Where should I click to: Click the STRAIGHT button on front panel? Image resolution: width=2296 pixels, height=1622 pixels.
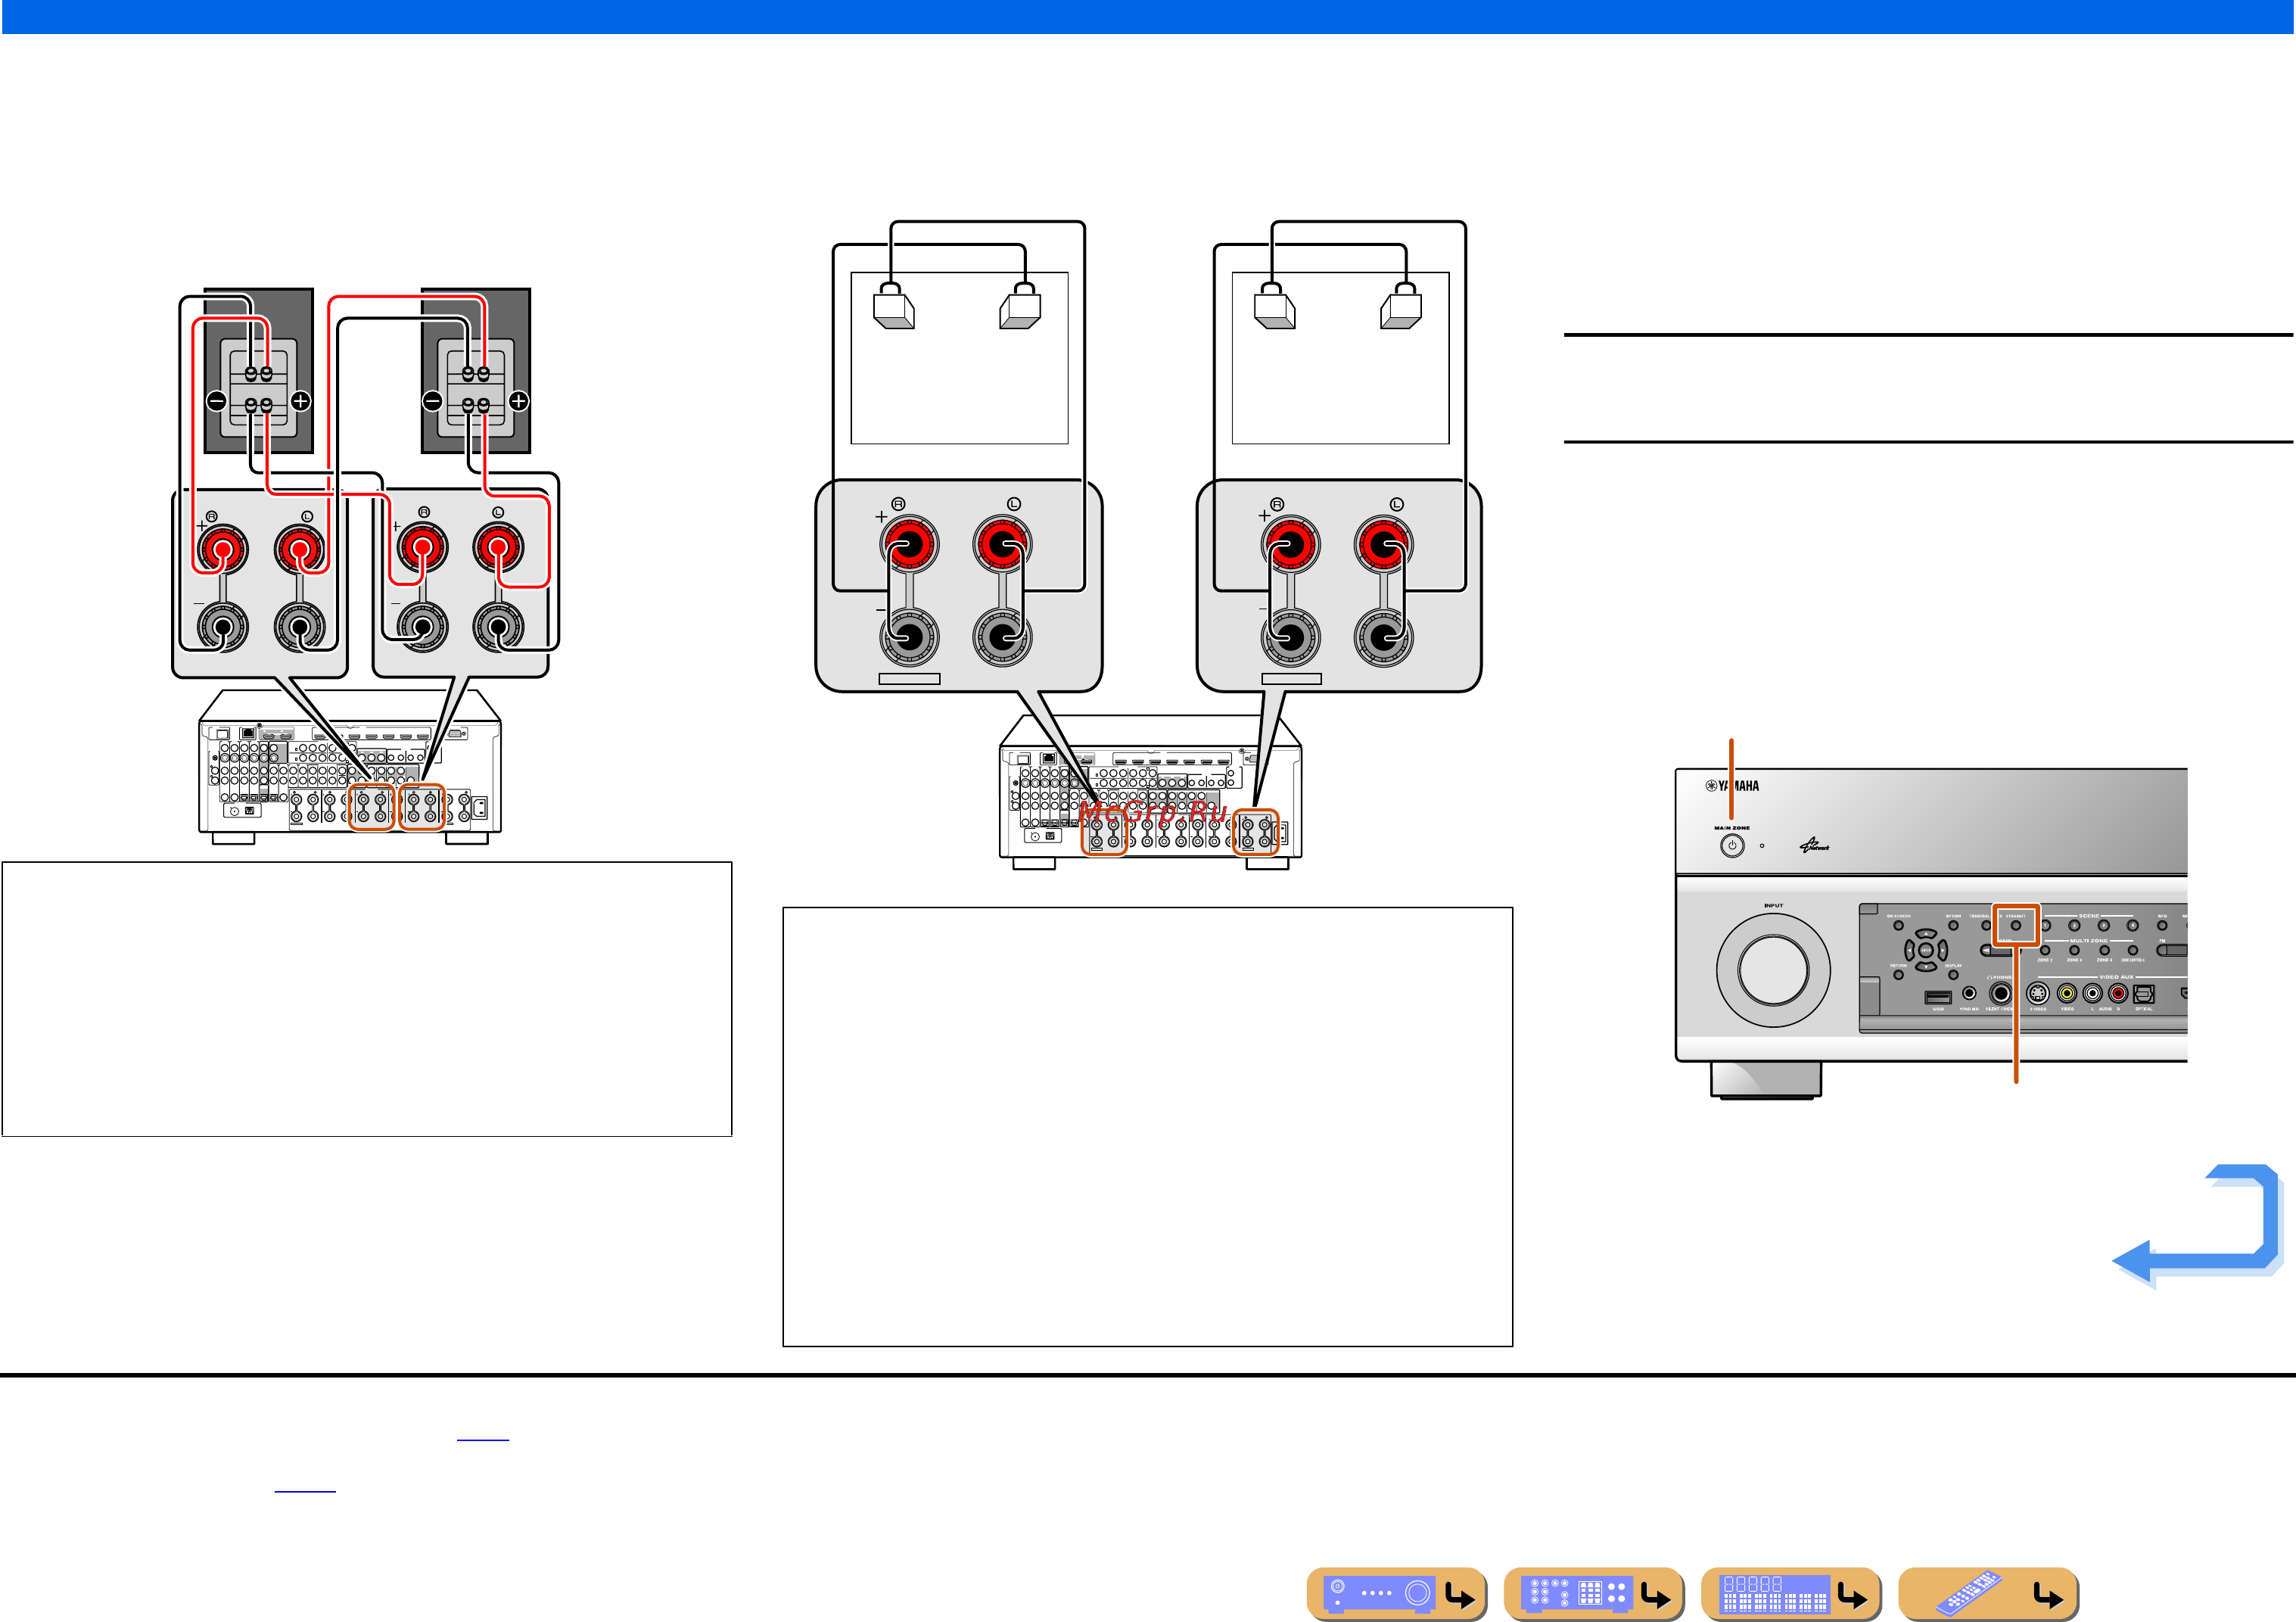(x=2016, y=925)
